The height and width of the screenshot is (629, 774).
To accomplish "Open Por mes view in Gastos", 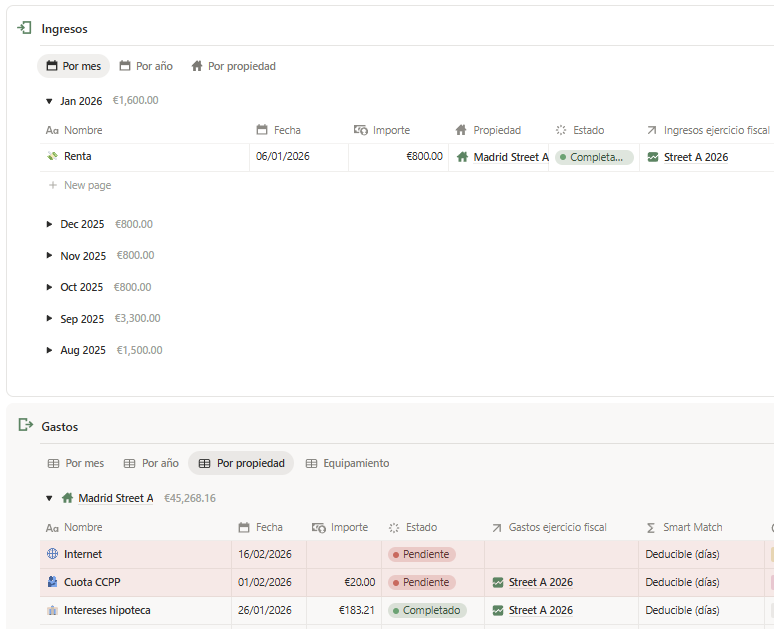I will coord(75,463).
